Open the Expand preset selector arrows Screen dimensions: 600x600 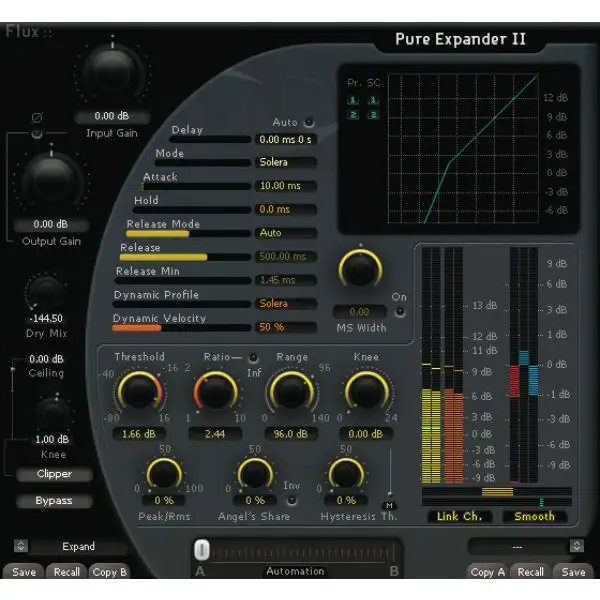coord(22,546)
